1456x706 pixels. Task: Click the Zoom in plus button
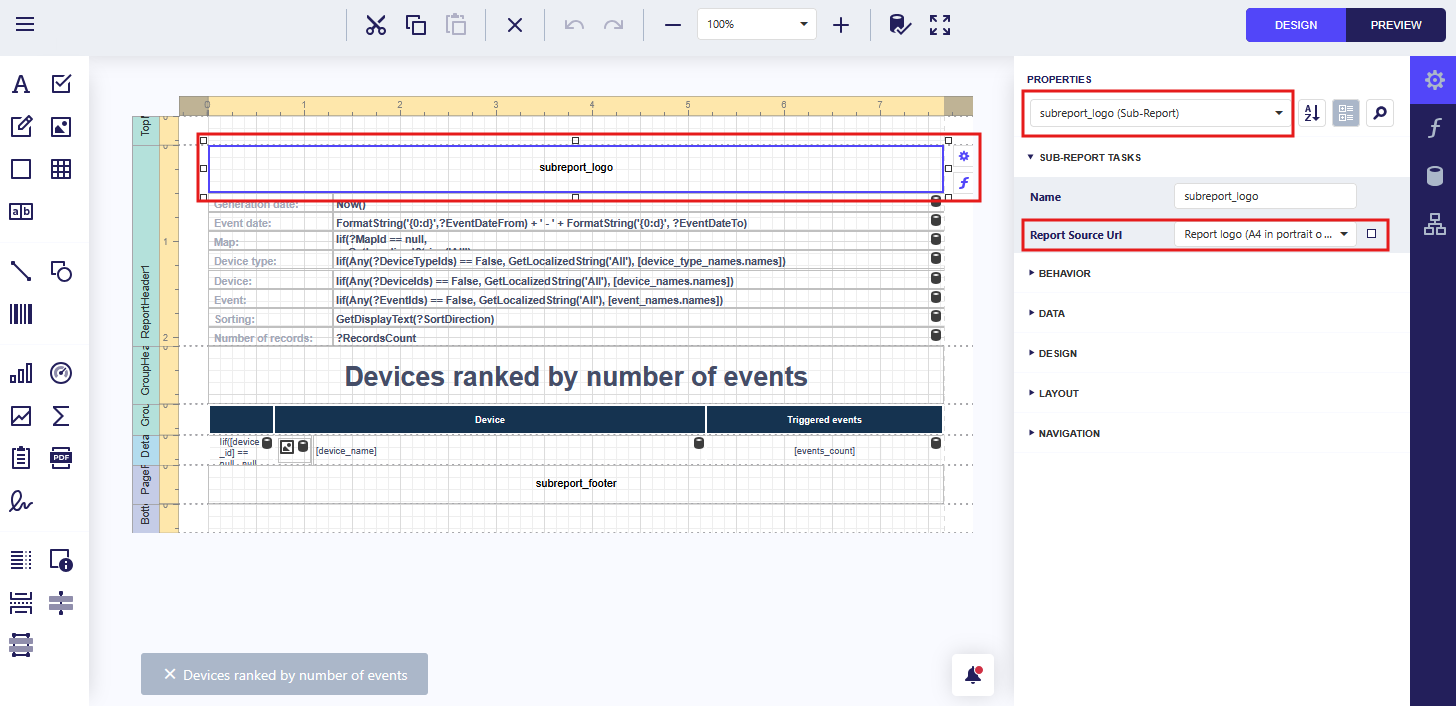tap(841, 25)
